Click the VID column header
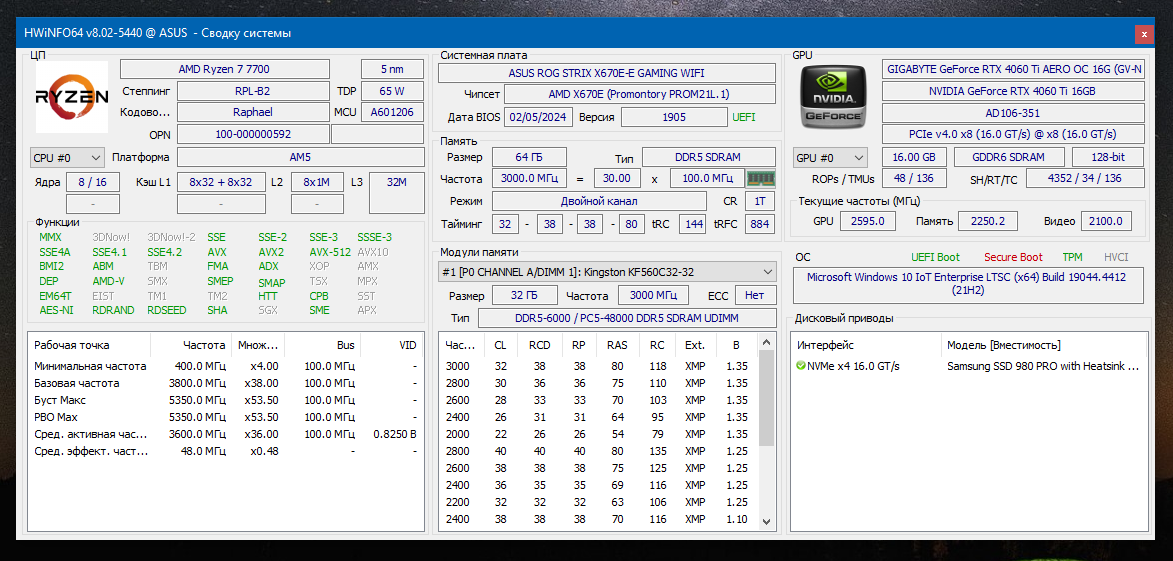This screenshot has width=1173, height=561. pos(393,345)
